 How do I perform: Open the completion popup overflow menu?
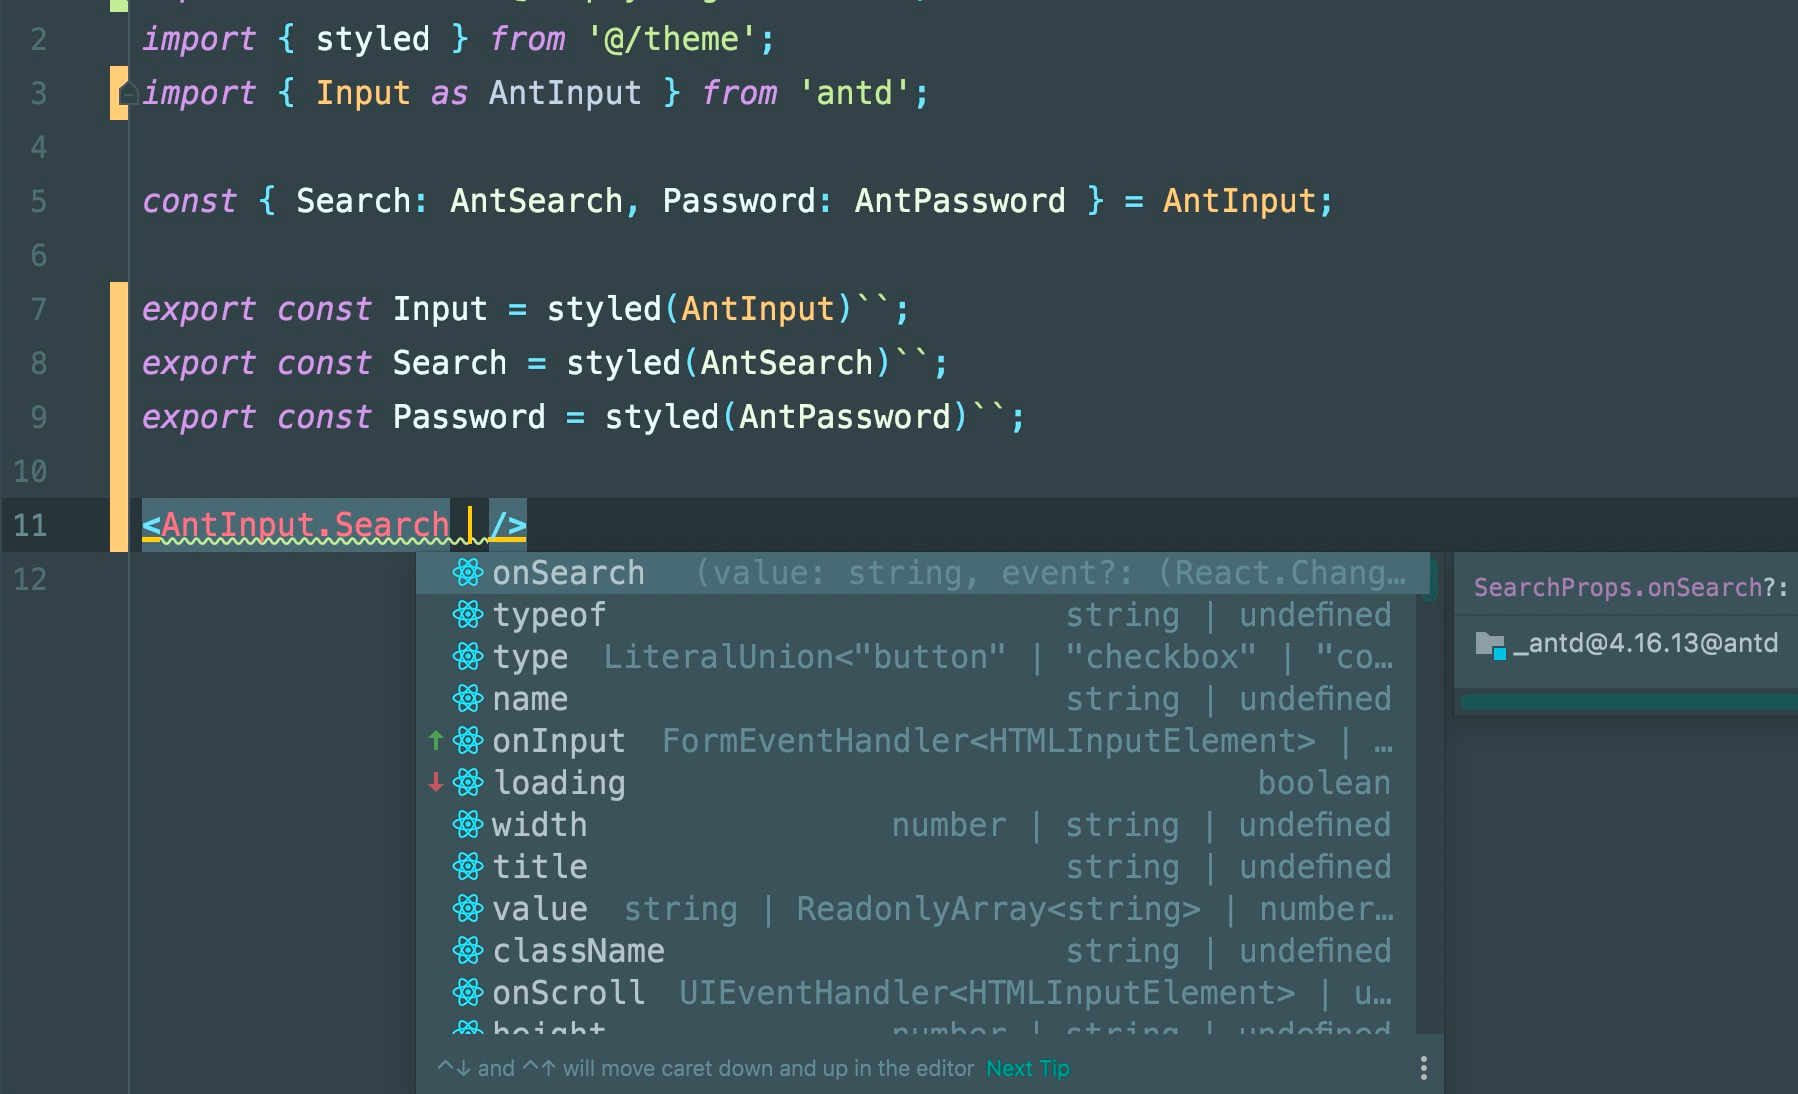(1423, 1067)
